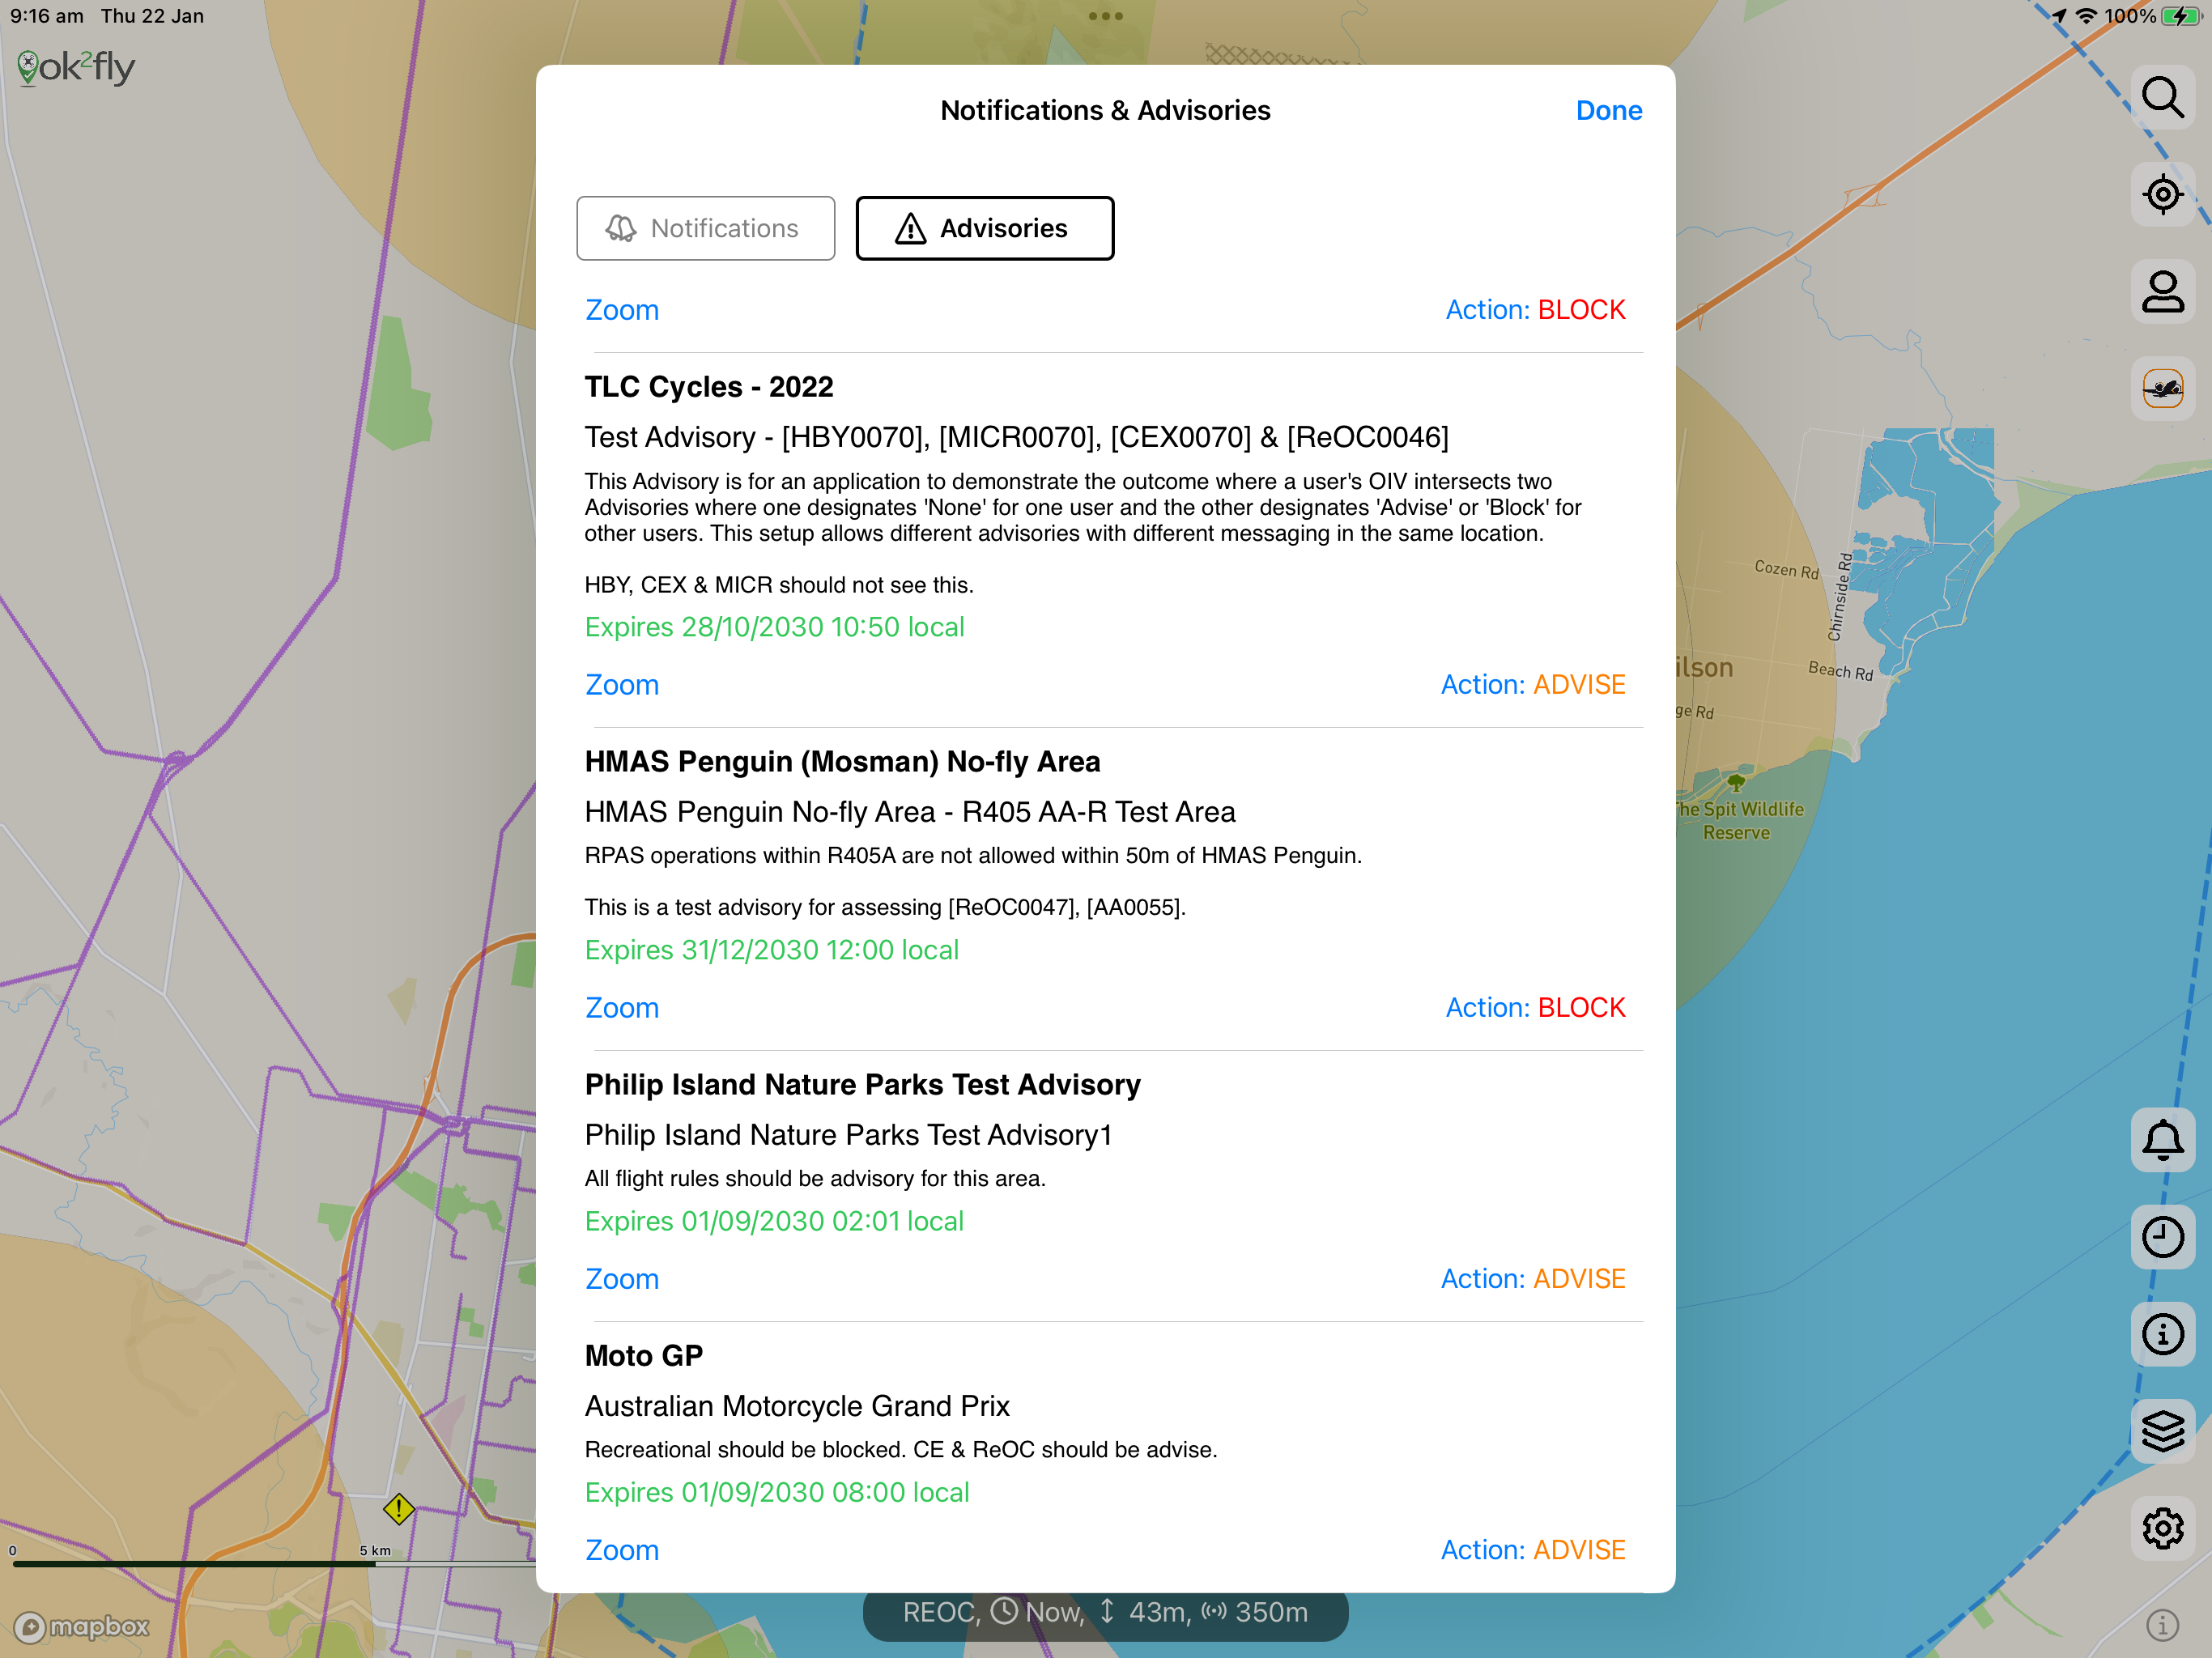
Task: Open the circled info icon in sidebar
Action: 2162,1334
